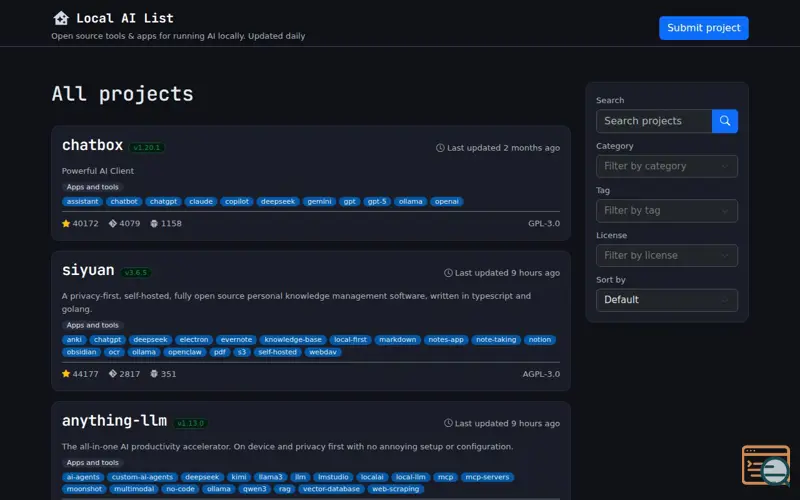Click the AGPL-3.0 license text
Viewport: 800px width, 500px height.
(541, 374)
